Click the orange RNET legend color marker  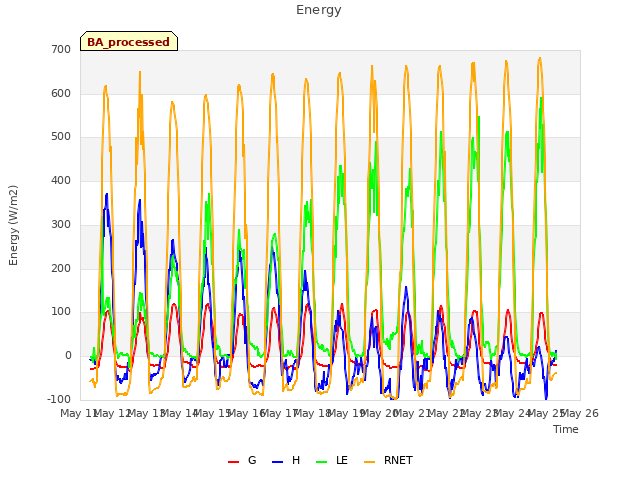(369, 462)
